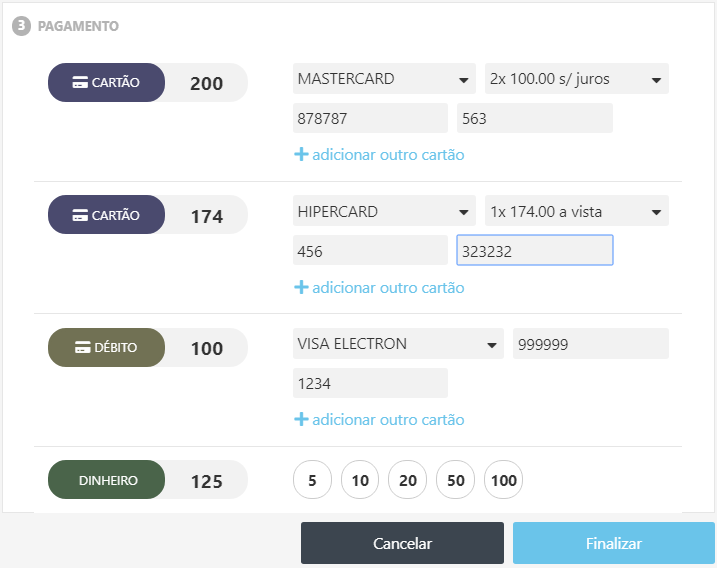
Task: Open the MASTERCARD card brand dropdown
Action: 385,79
